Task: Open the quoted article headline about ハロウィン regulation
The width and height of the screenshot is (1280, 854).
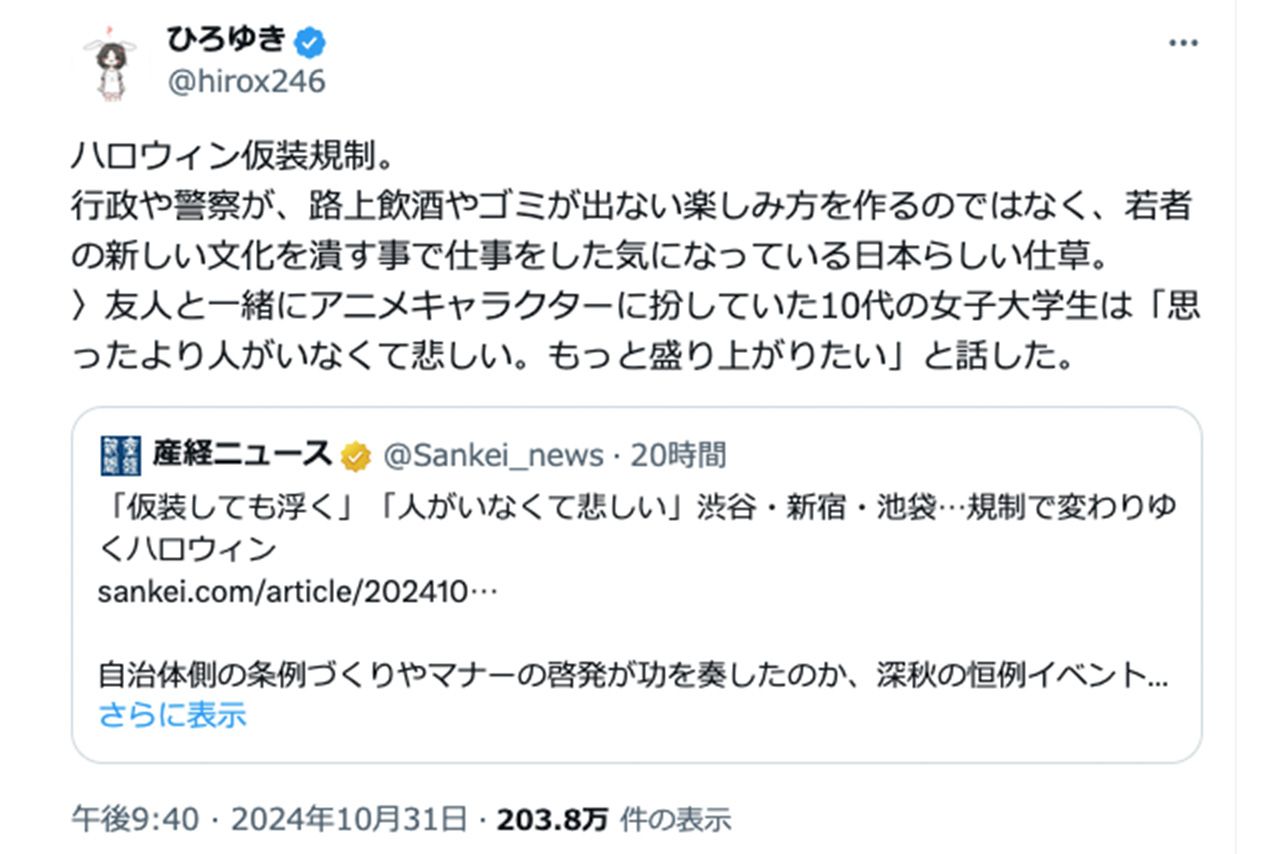Action: 638,520
